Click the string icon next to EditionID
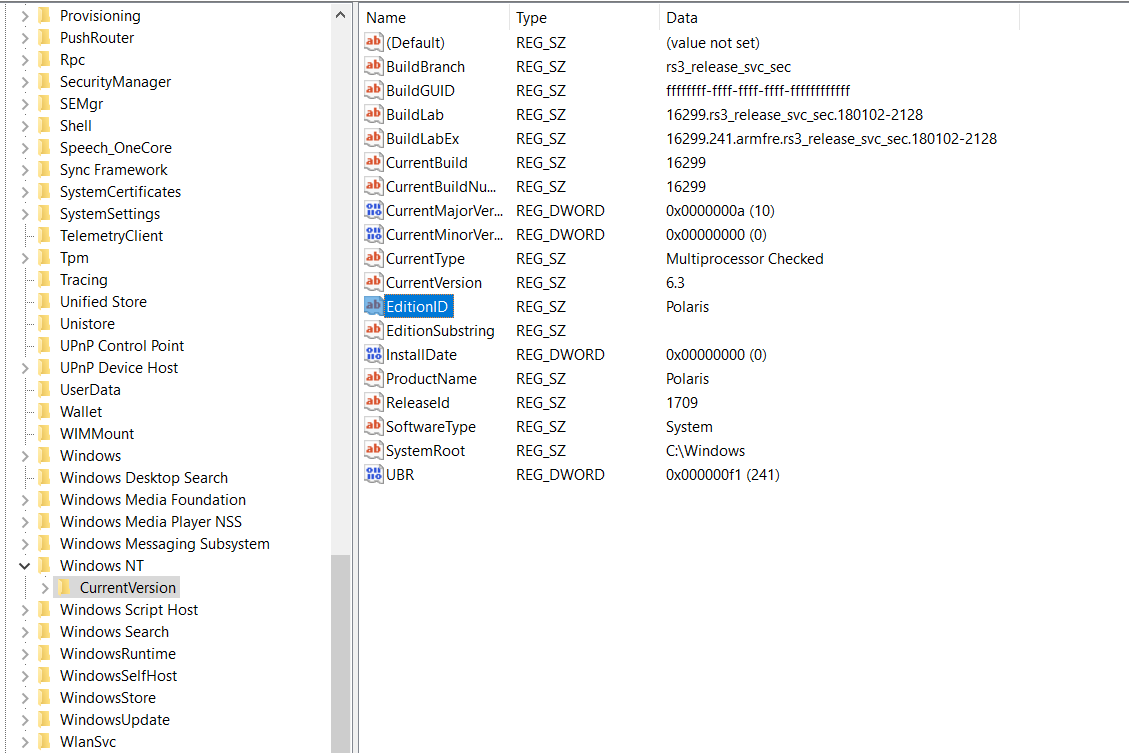1129x753 pixels. 372,306
